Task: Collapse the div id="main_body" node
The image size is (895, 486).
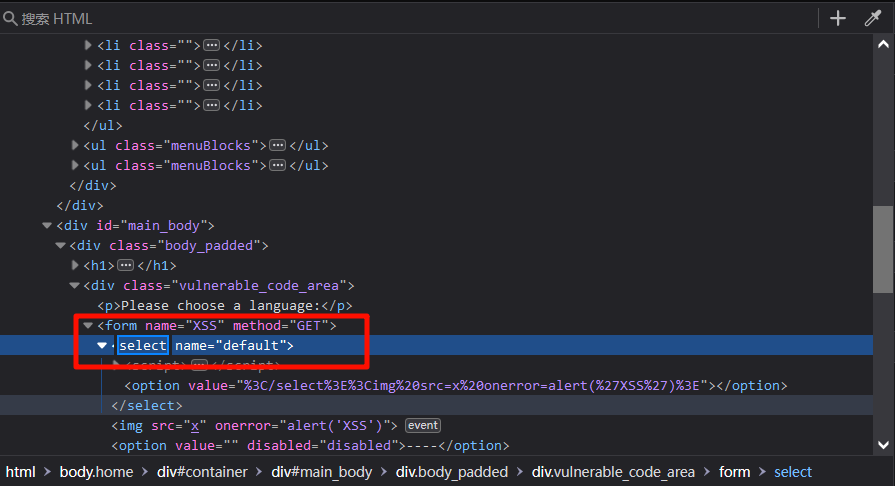Action: click(47, 226)
